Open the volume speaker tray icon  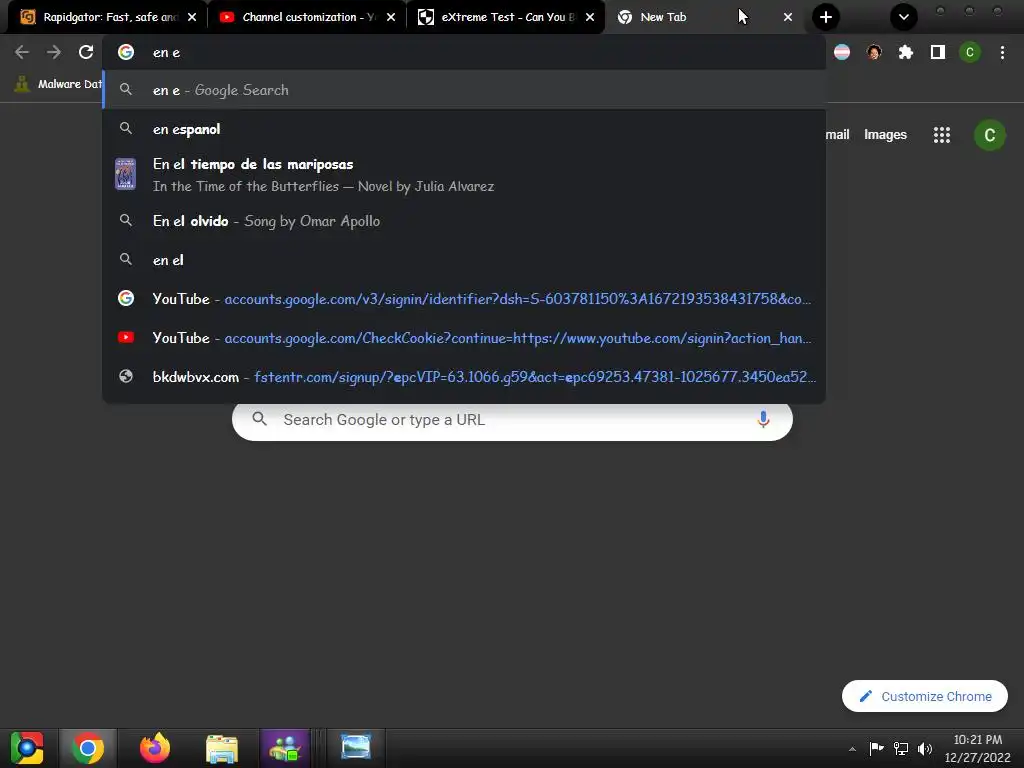[924, 748]
